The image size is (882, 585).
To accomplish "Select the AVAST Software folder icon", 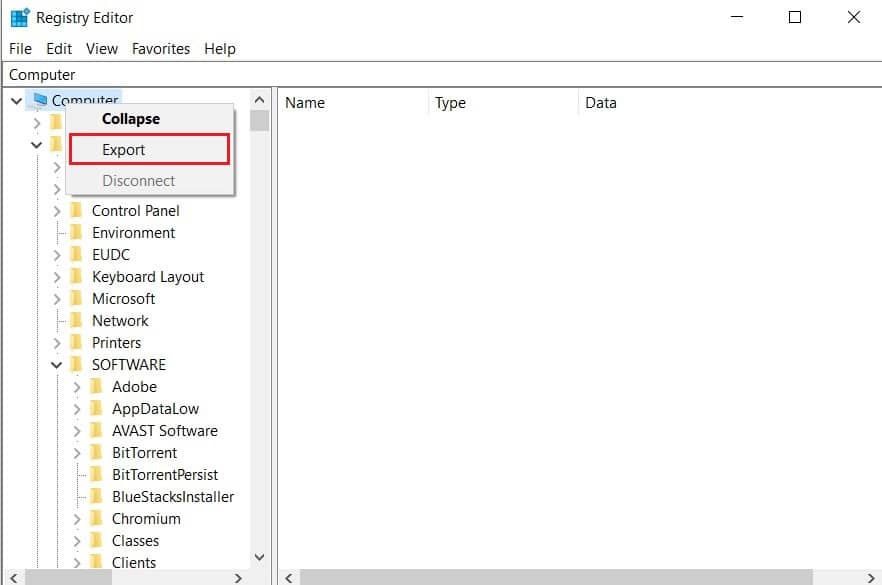I will click(x=96, y=431).
